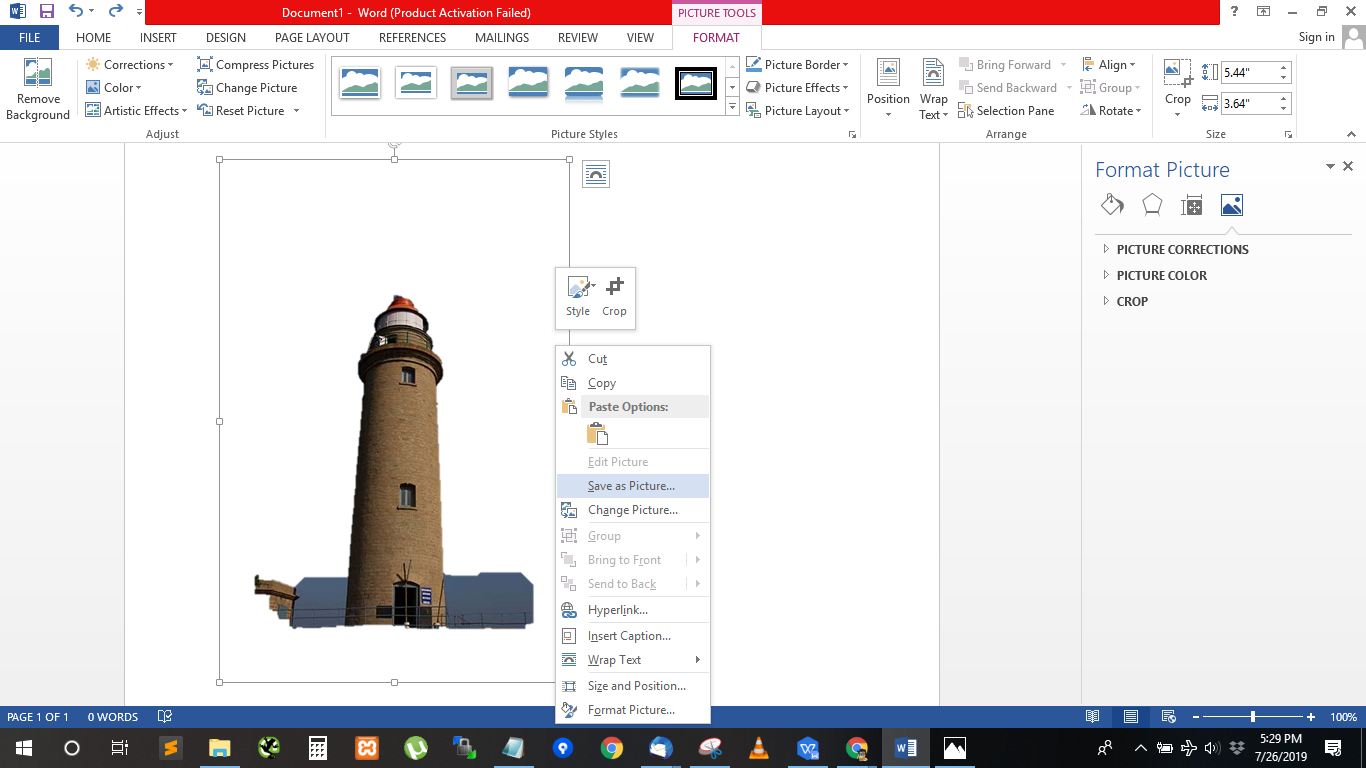This screenshot has width=1366, height=768.
Task: Open the Picture Styles dialog launcher
Action: (x=853, y=134)
